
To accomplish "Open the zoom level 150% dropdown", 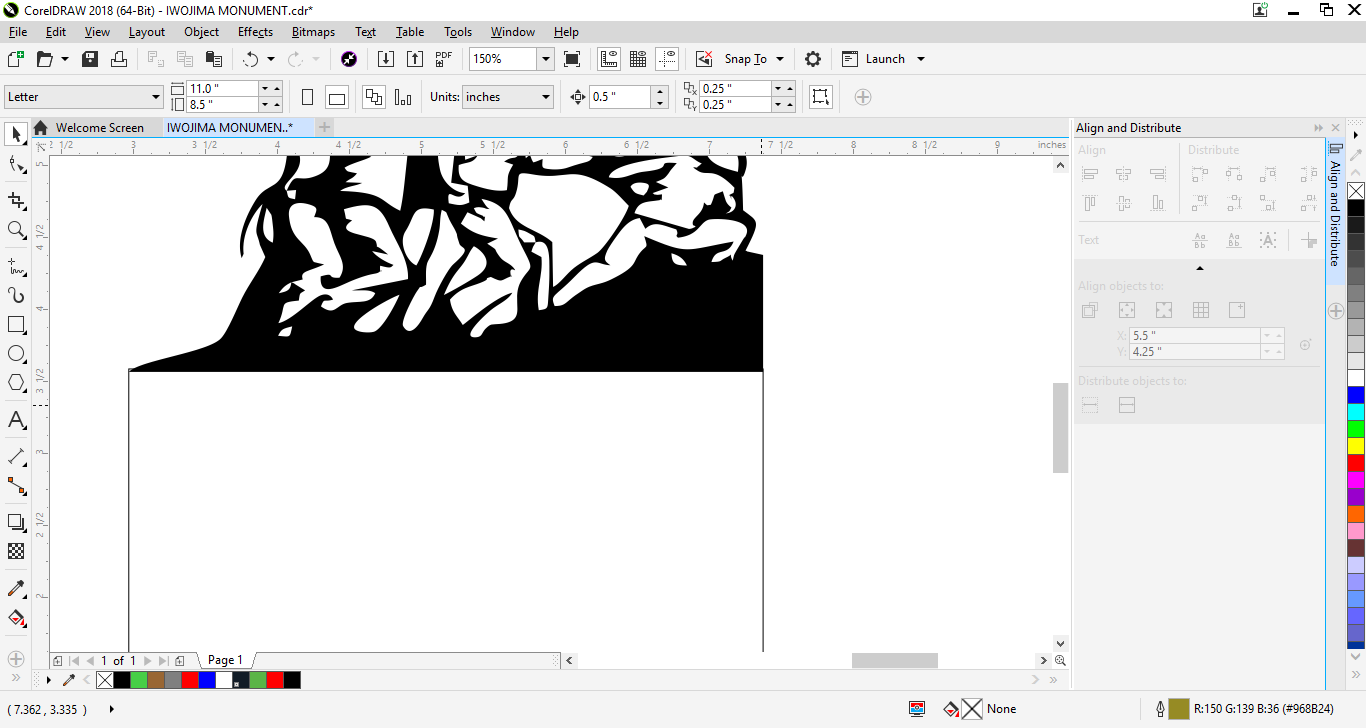I will (545, 59).
